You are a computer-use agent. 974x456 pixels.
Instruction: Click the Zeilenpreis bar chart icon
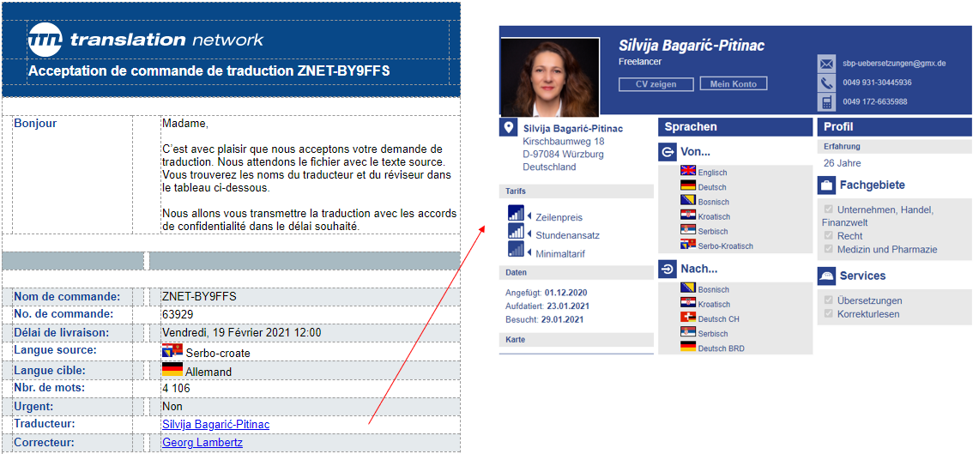515,214
